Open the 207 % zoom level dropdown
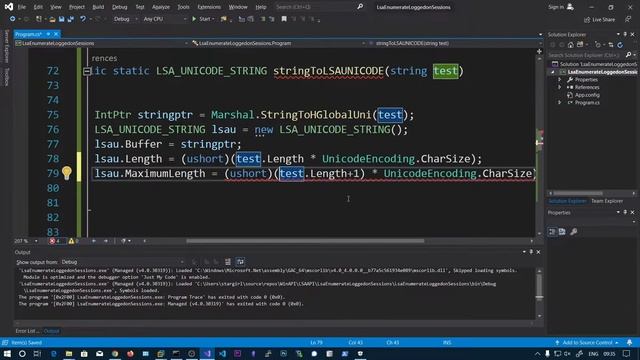640x360 pixels. coord(36,241)
